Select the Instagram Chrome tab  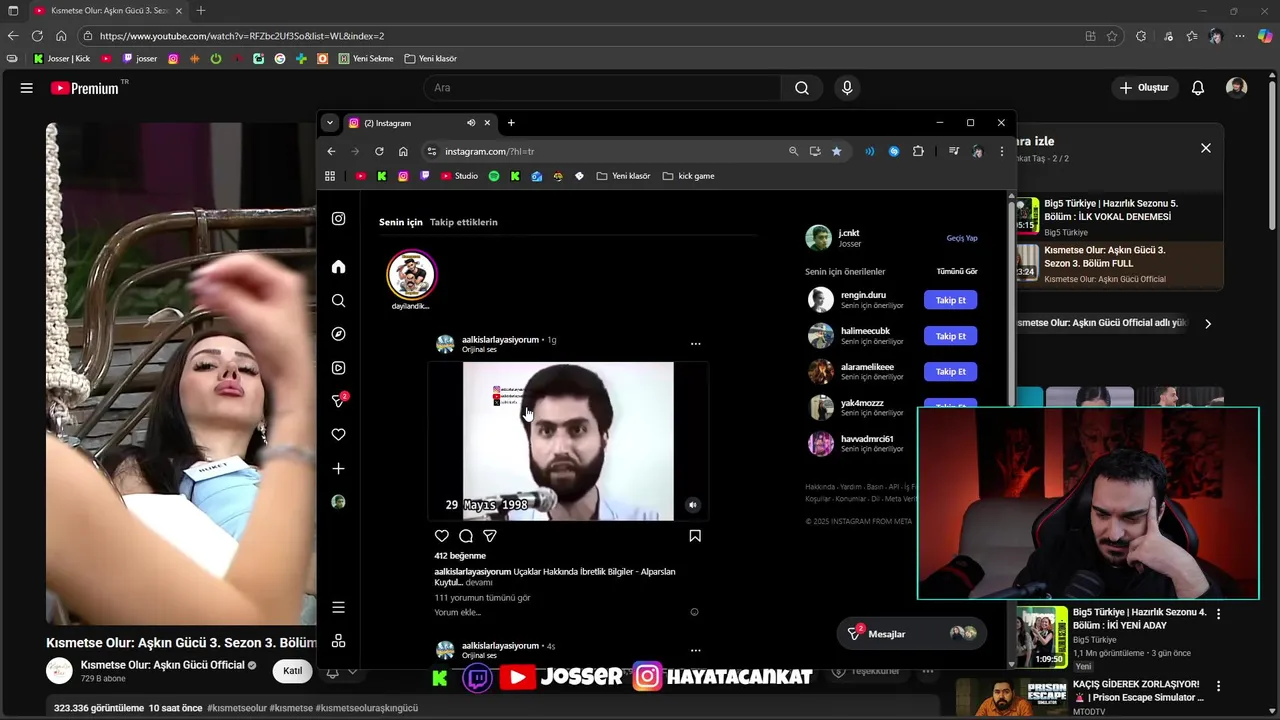[x=420, y=123]
